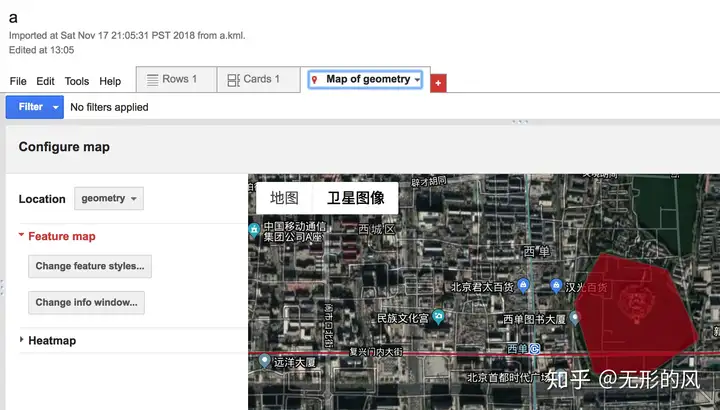Viewport: 720px width, 410px height.
Task: Click the "Edited at 13:05" text
Action: (x=41, y=50)
